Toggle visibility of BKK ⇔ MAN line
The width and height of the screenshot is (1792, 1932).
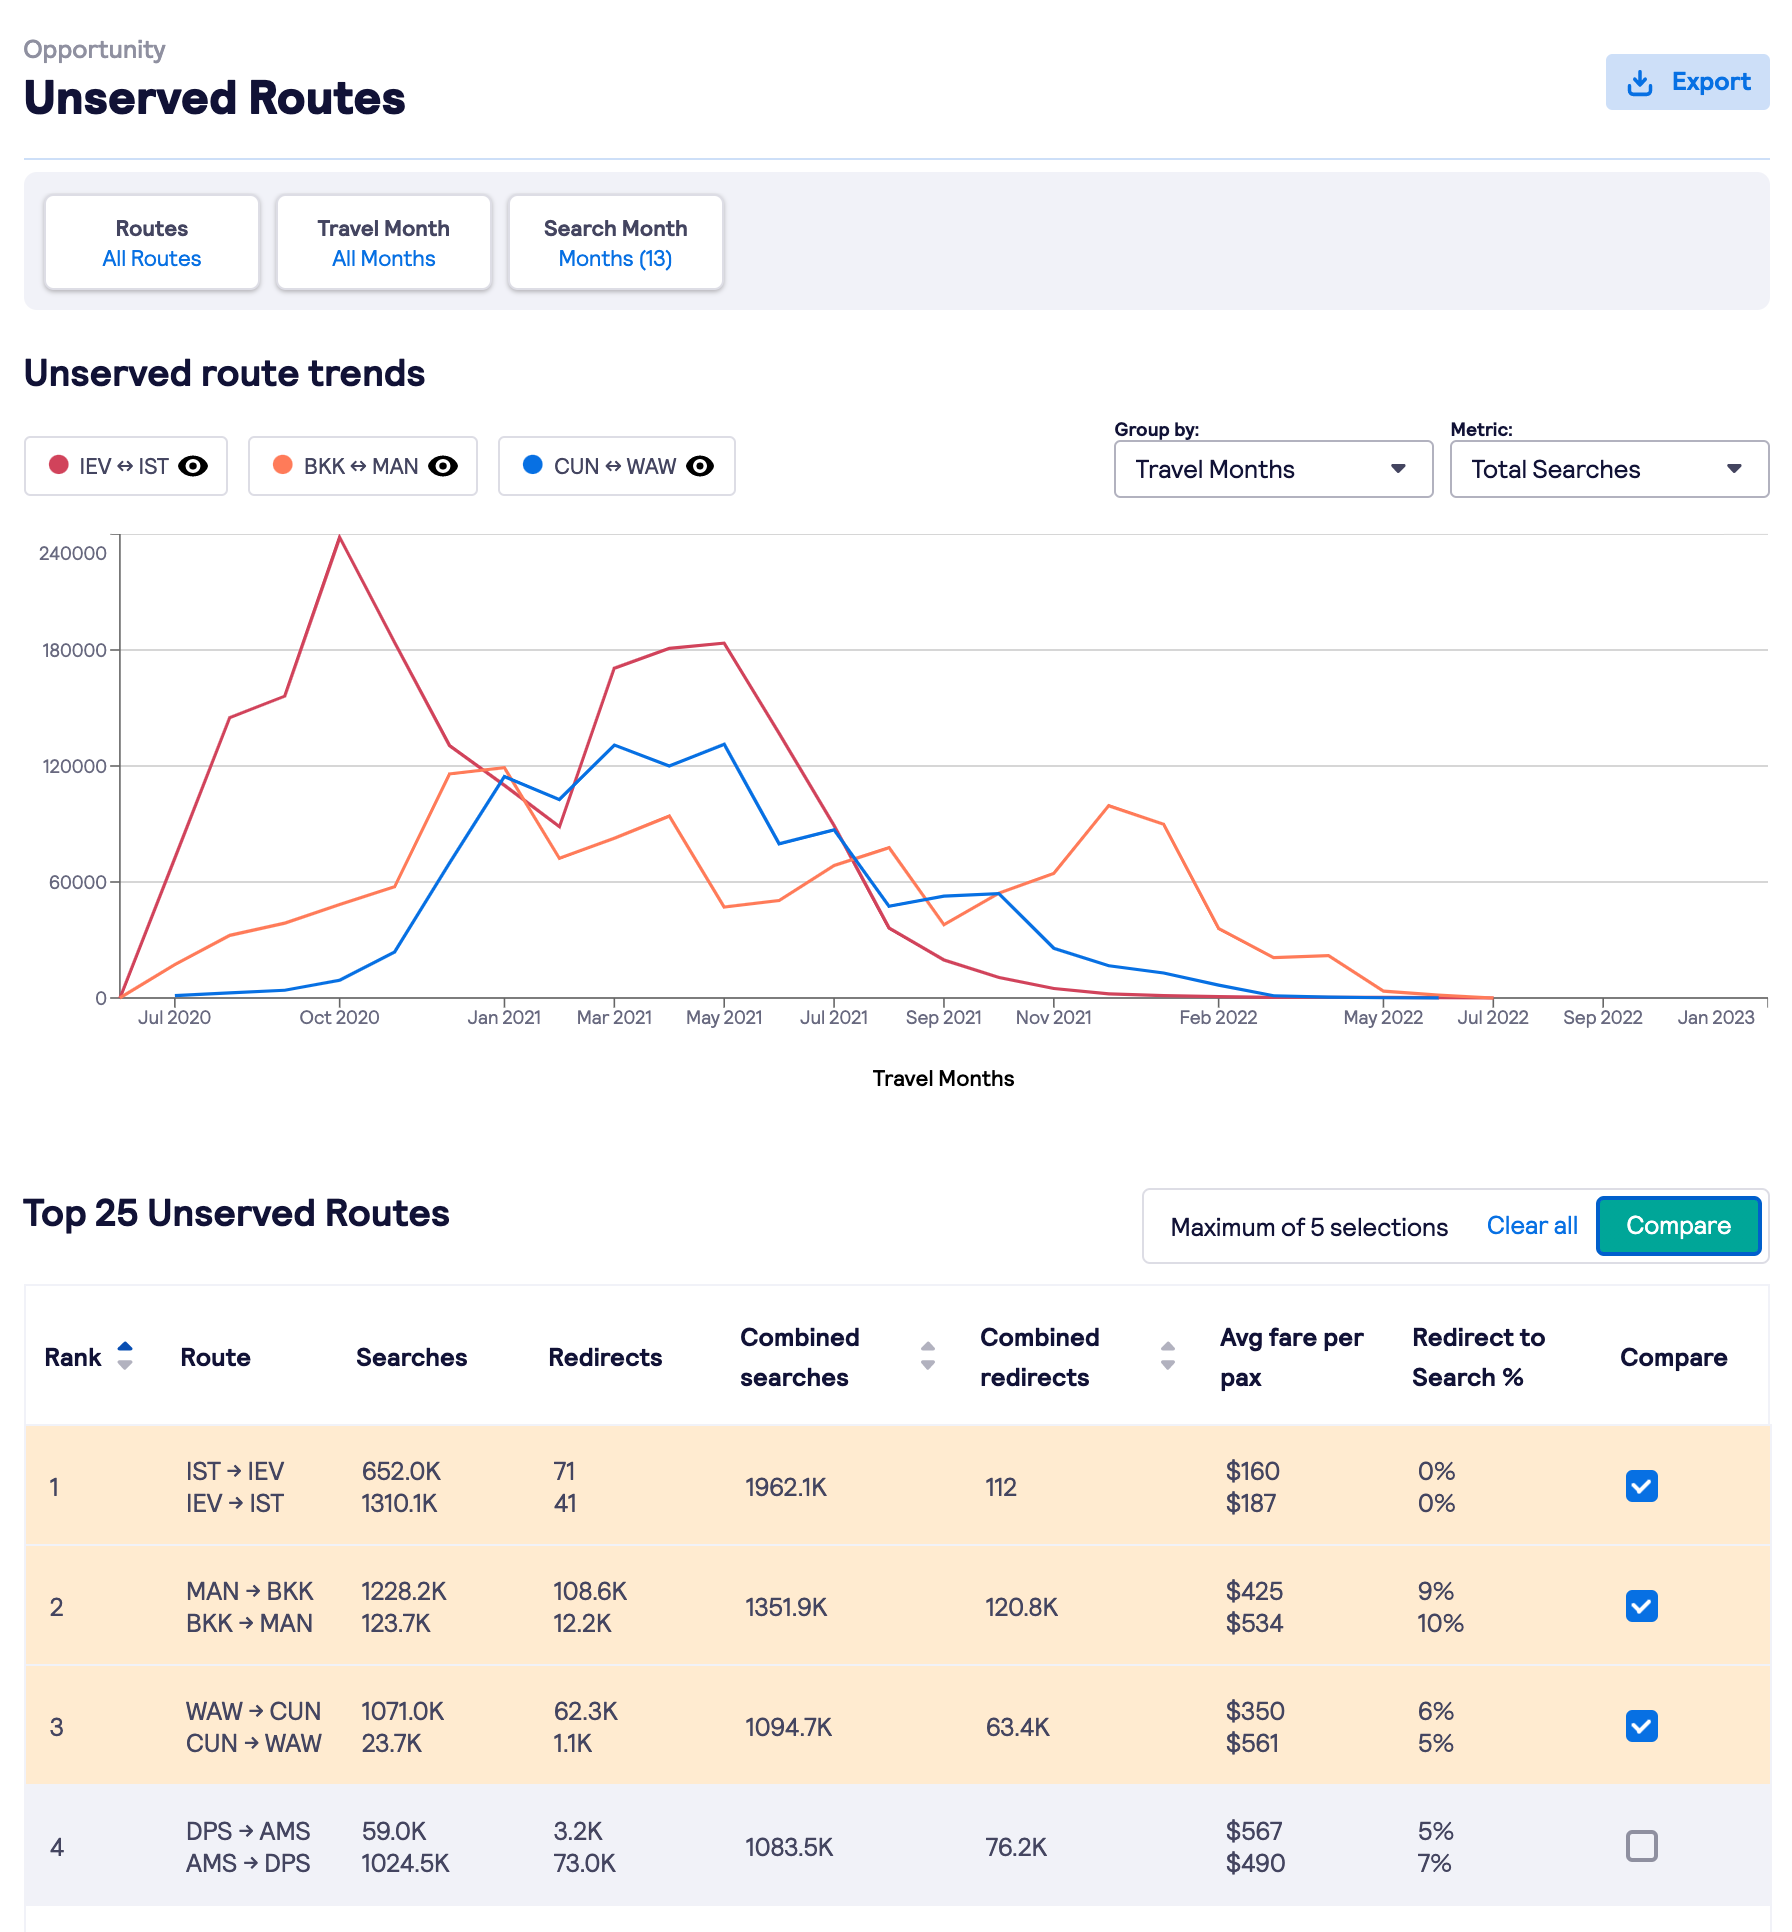(443, 466)
